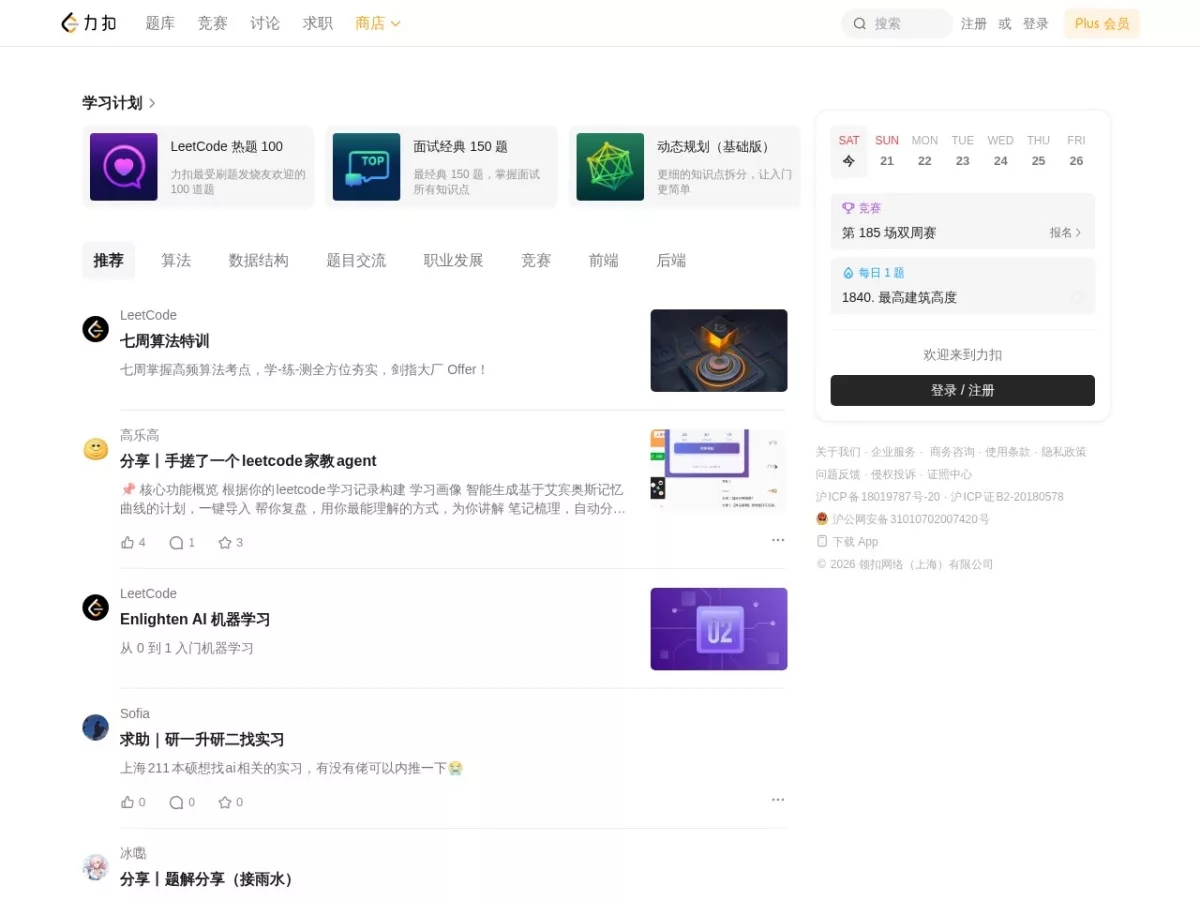Click 隐私政策 footer link
This screenshot has height=900, width=1200.
1064,452
